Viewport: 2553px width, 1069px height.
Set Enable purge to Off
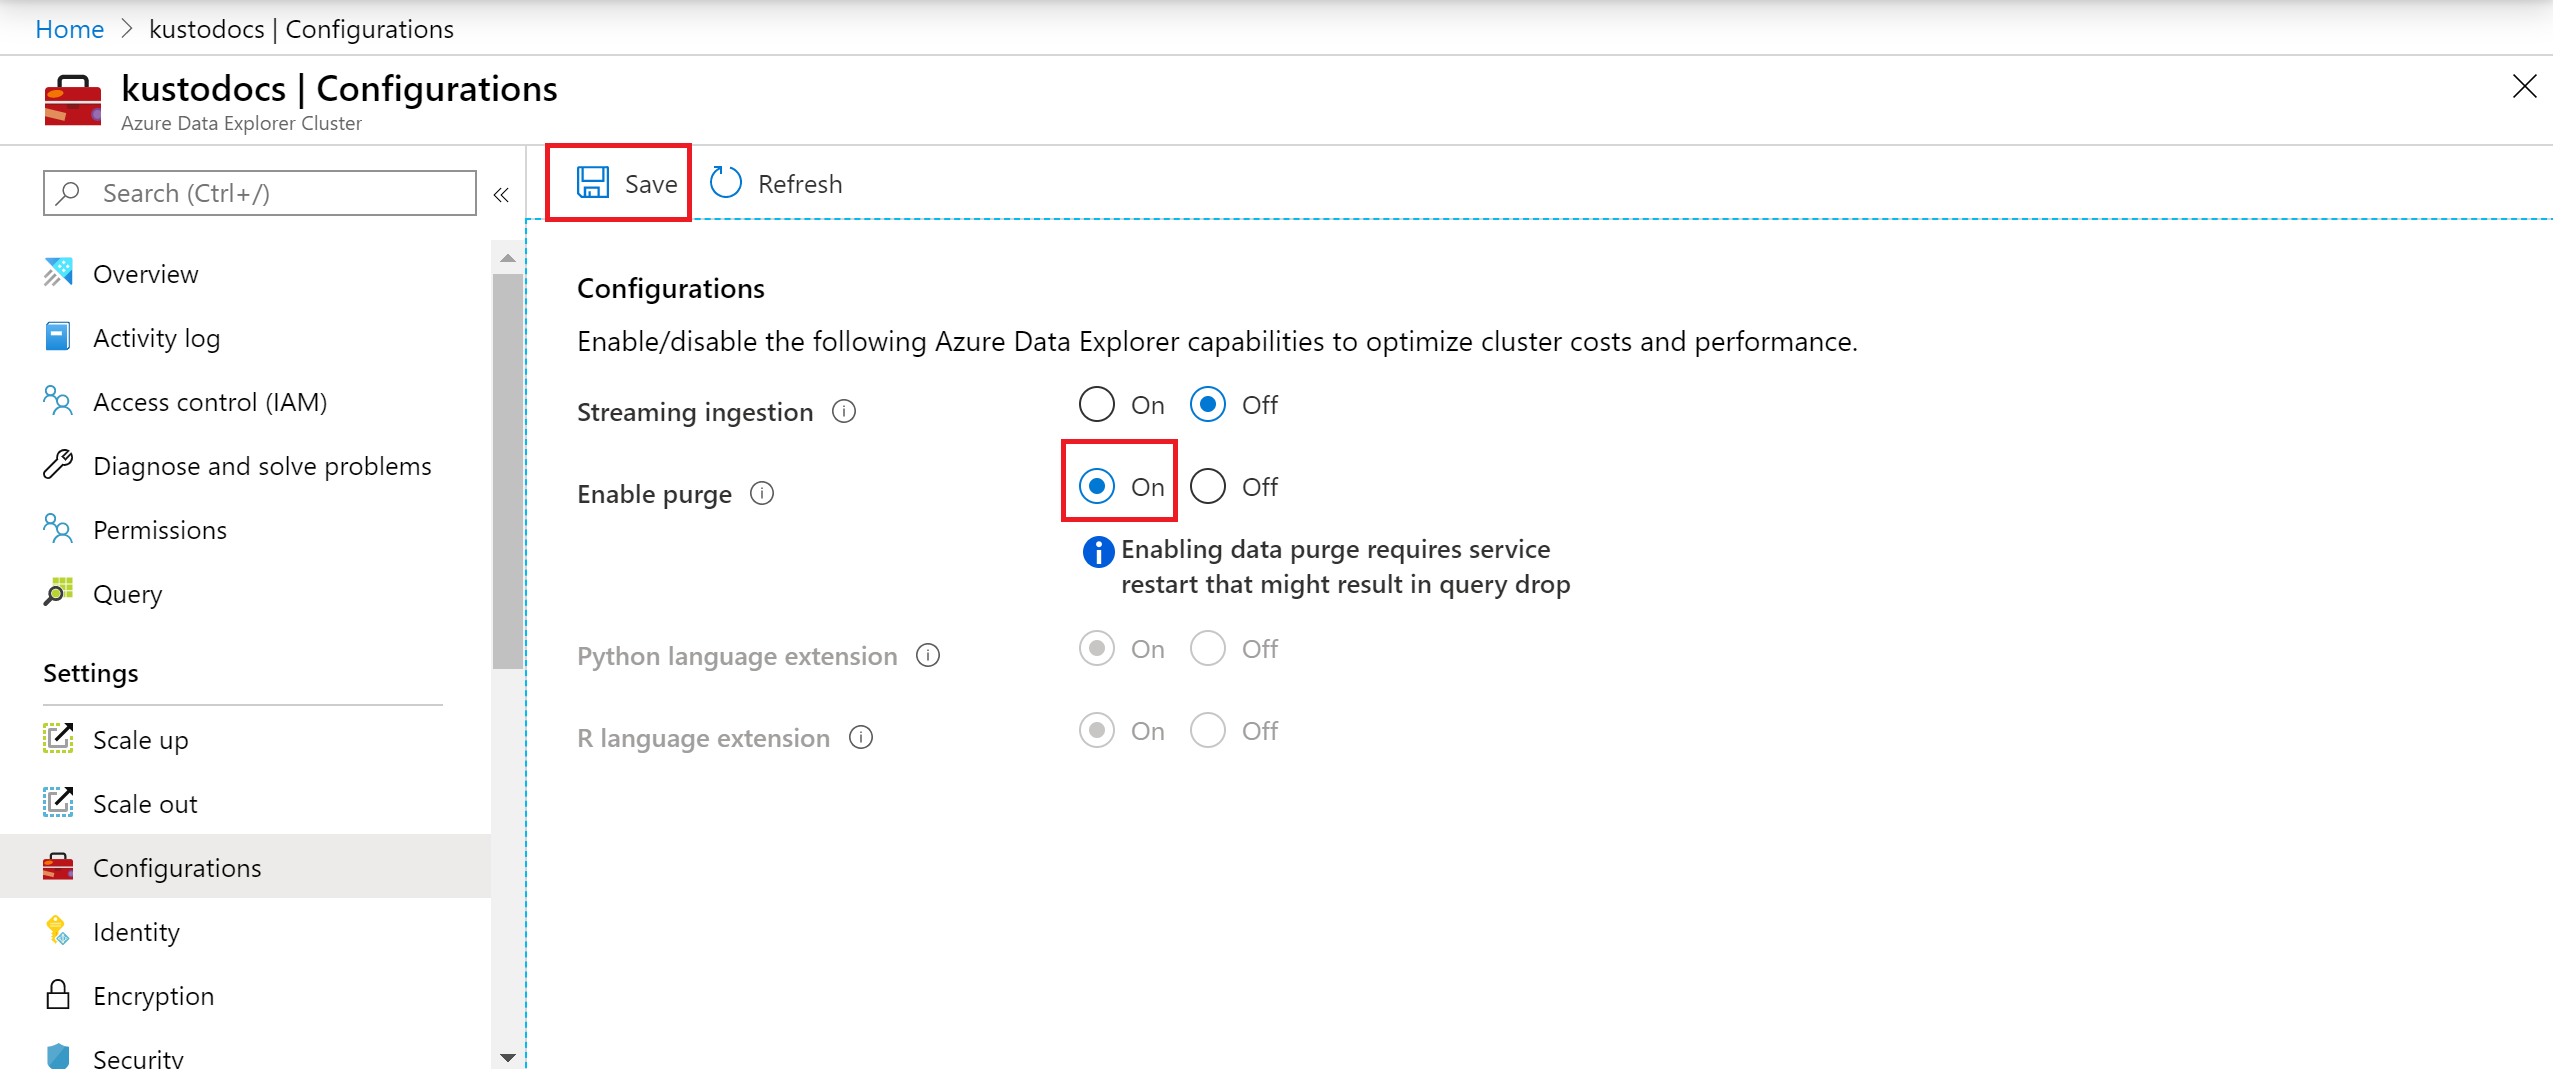pos(1208,487)
